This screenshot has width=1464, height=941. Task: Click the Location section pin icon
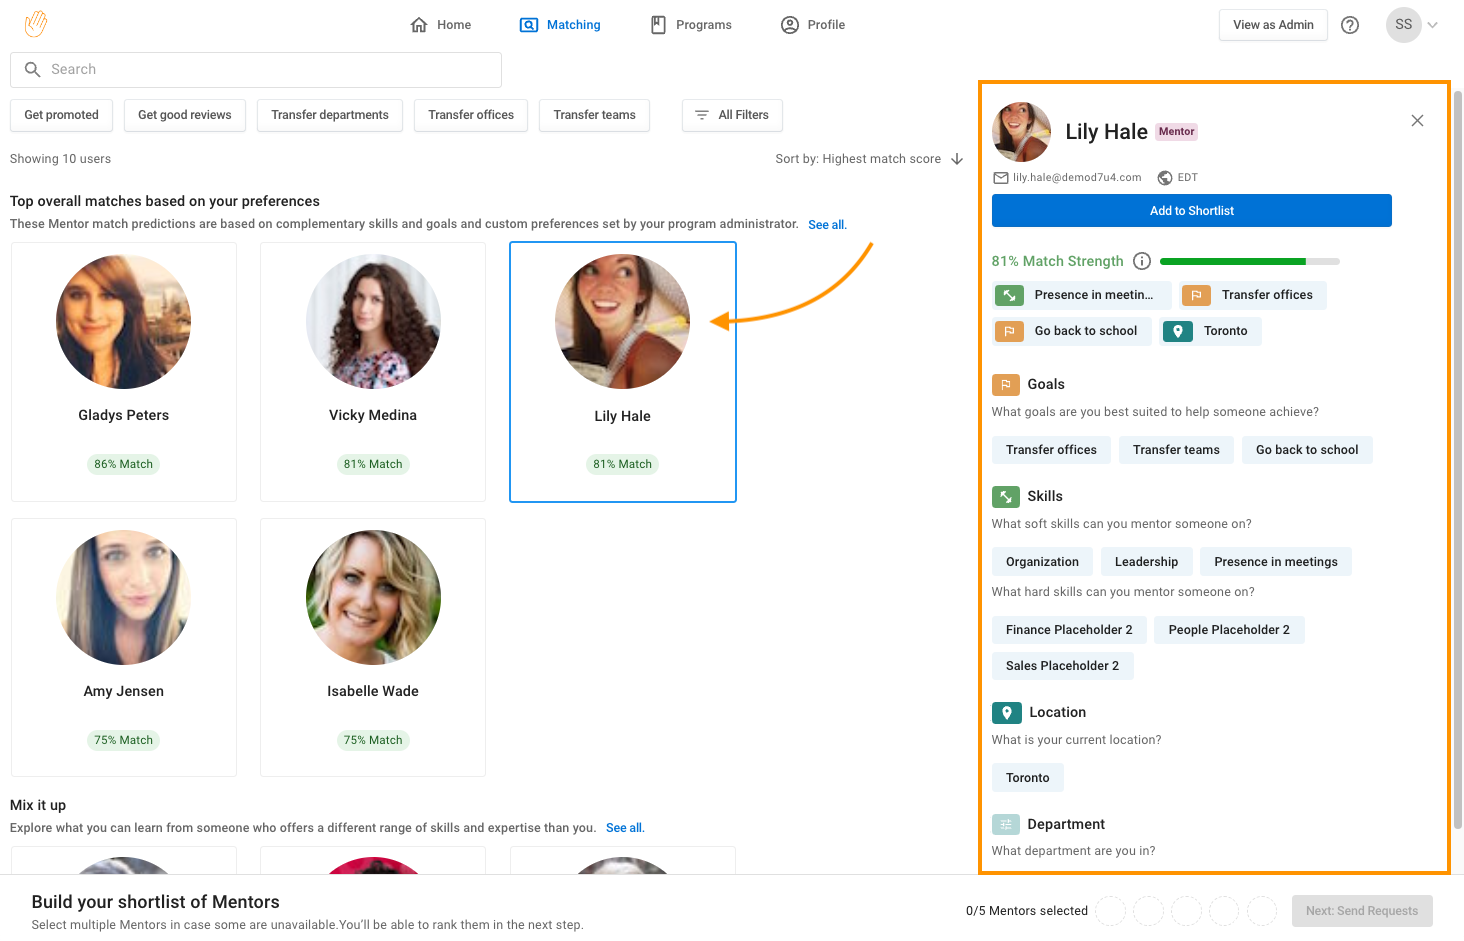[x=1006, y=712]
